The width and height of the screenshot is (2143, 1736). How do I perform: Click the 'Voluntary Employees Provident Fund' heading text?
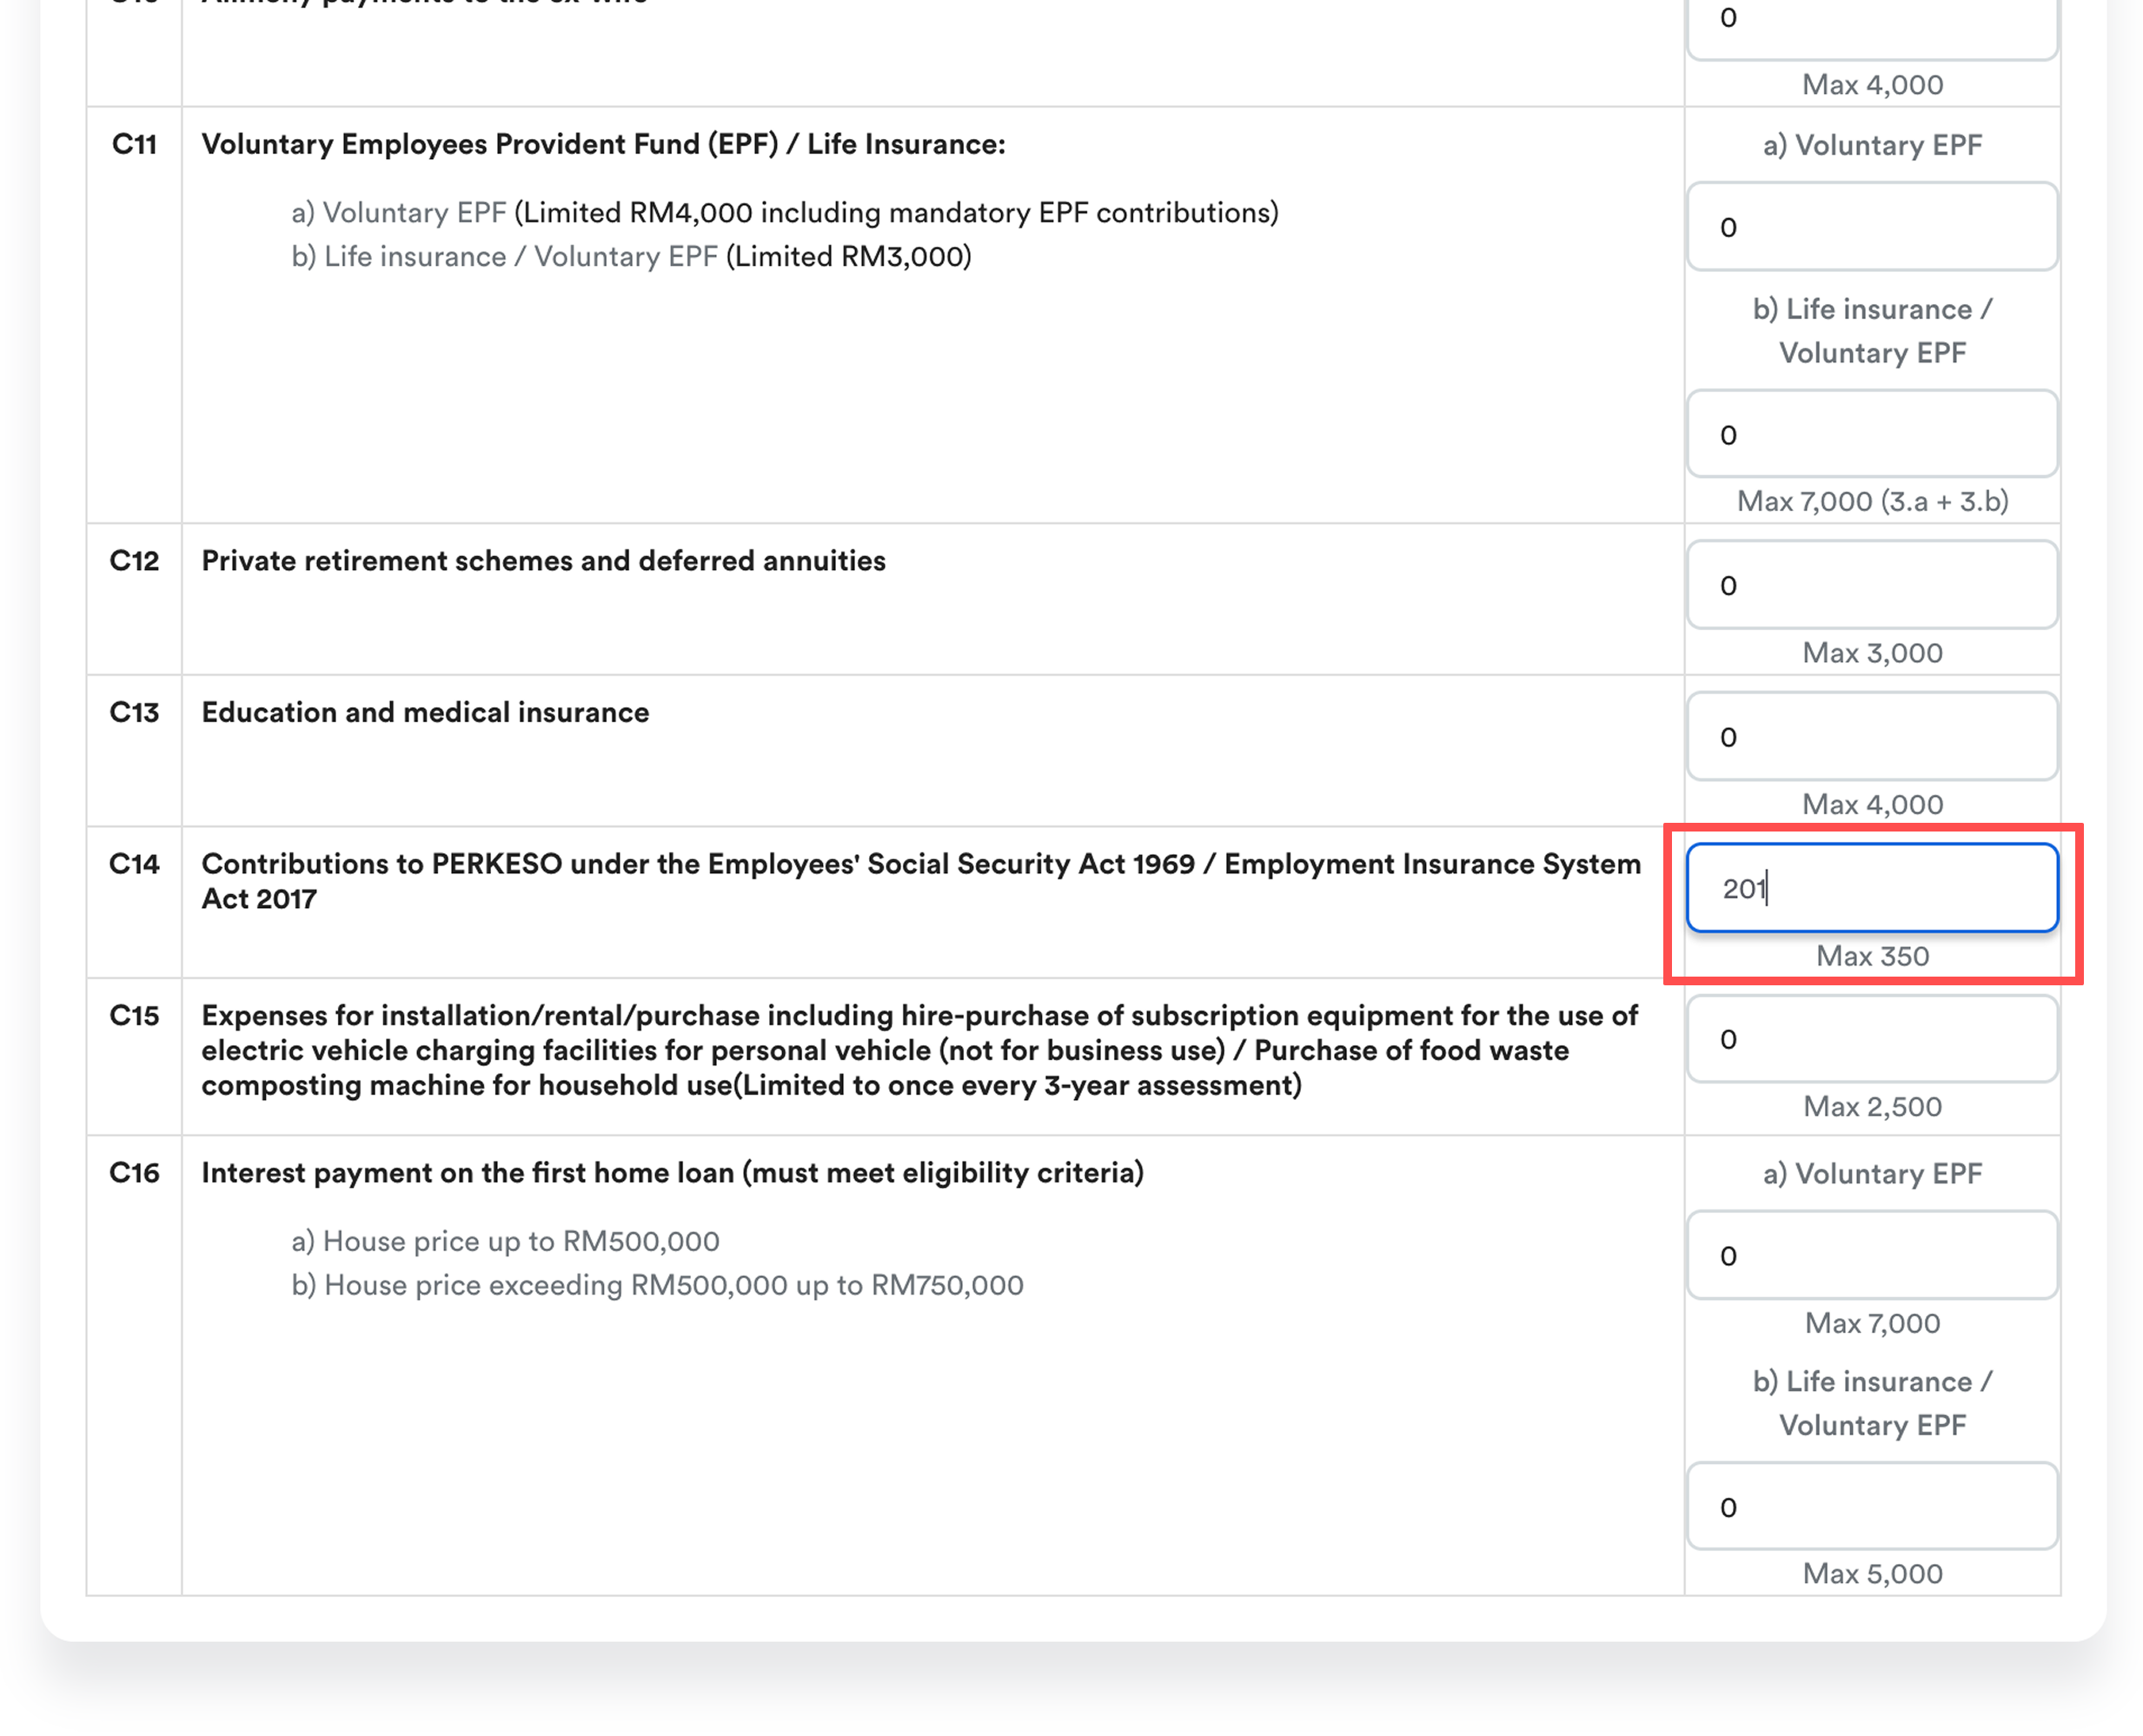pyautogui.click(x=603, y=144)
